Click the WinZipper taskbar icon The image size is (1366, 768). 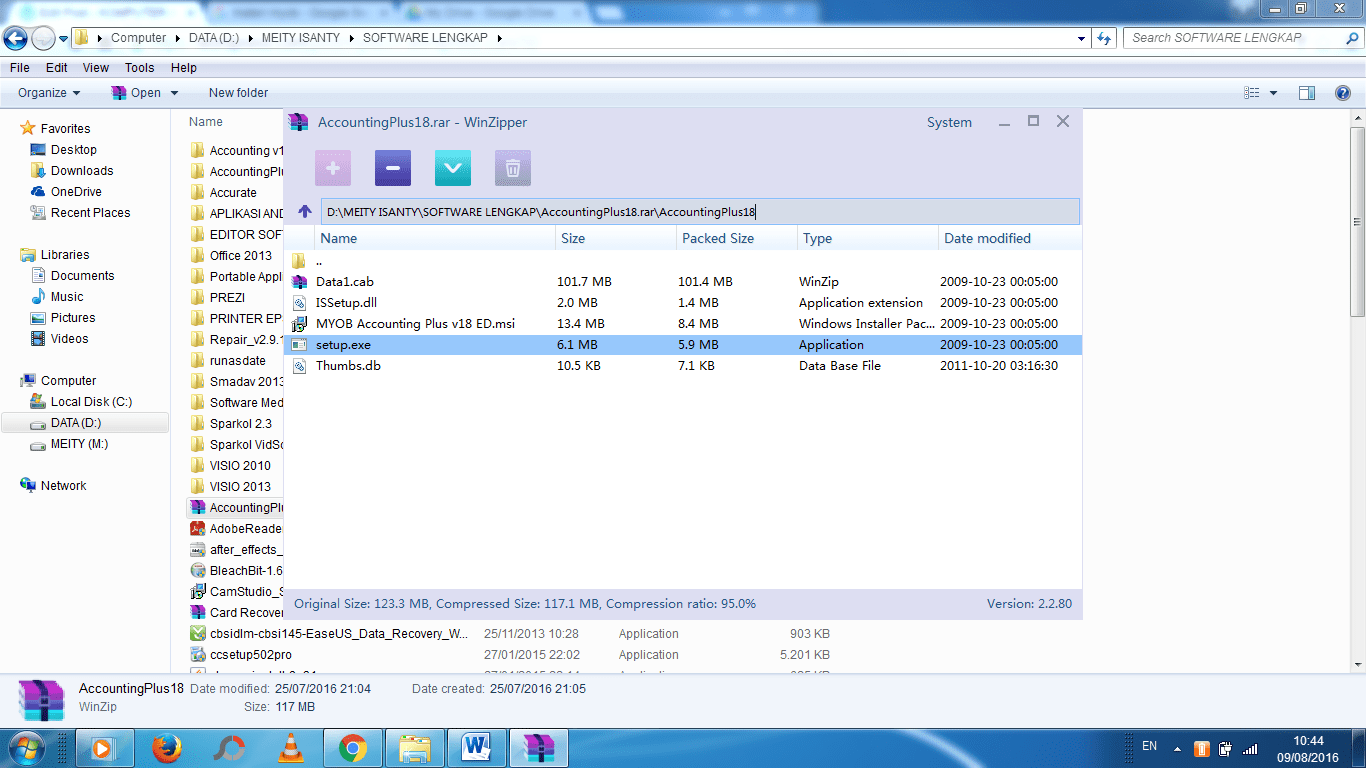pyautogui.click(x=539, y=748)
